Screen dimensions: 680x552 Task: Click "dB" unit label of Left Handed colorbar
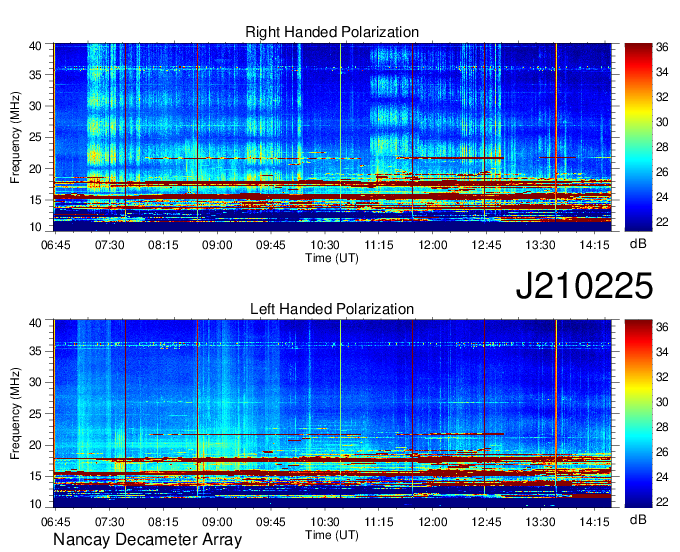point(638,519)
